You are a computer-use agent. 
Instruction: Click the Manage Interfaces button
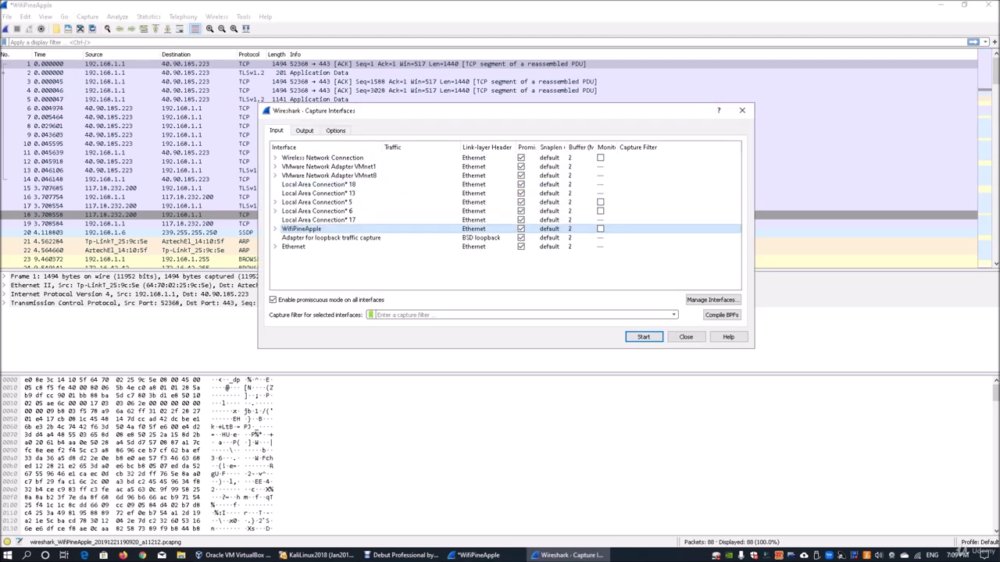click(712, 300)
